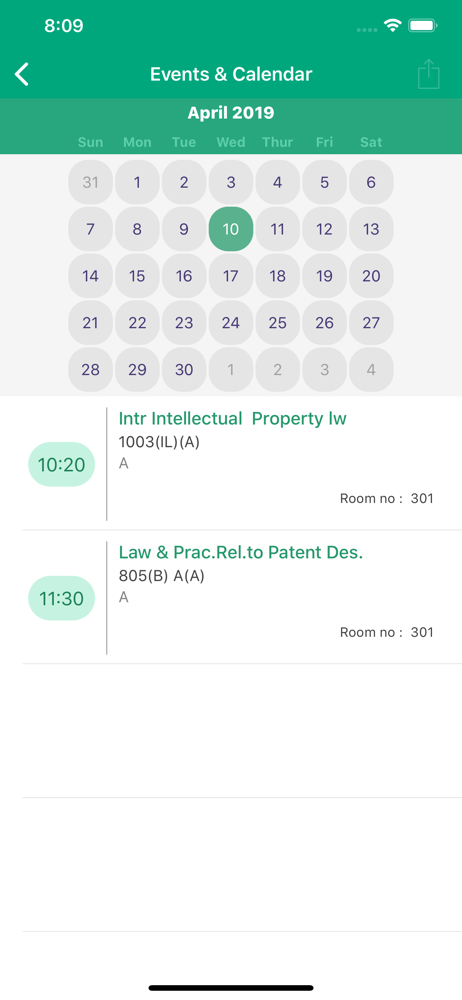Tap the back arrow icon

[22, 74]
